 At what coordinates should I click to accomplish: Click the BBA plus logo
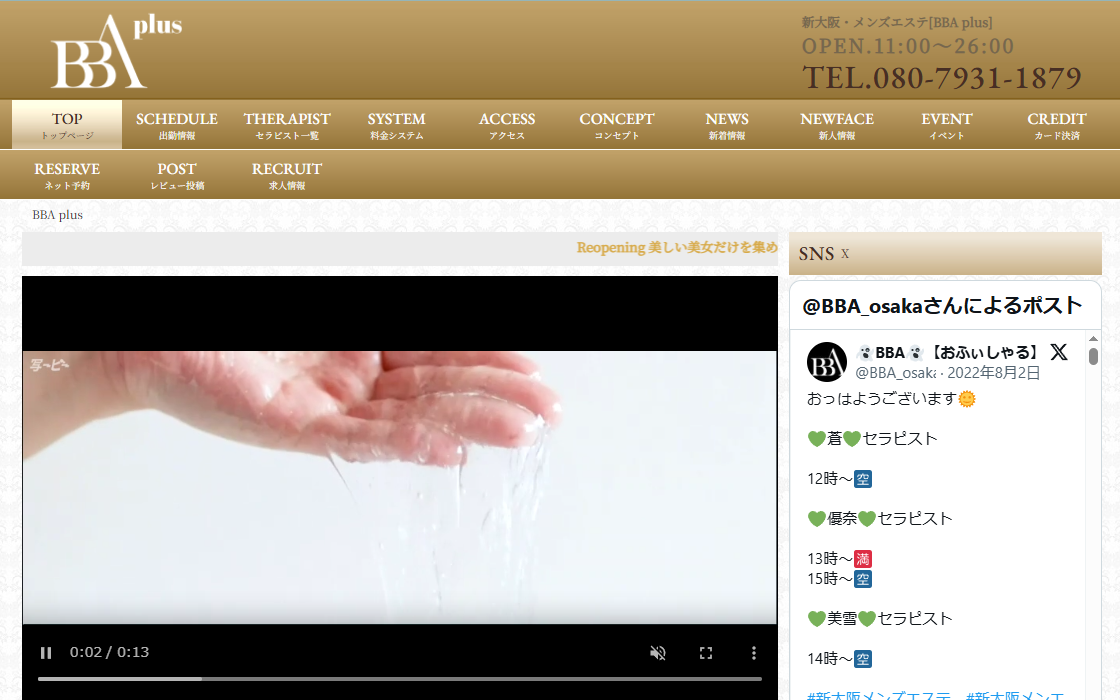coord(116,51)
